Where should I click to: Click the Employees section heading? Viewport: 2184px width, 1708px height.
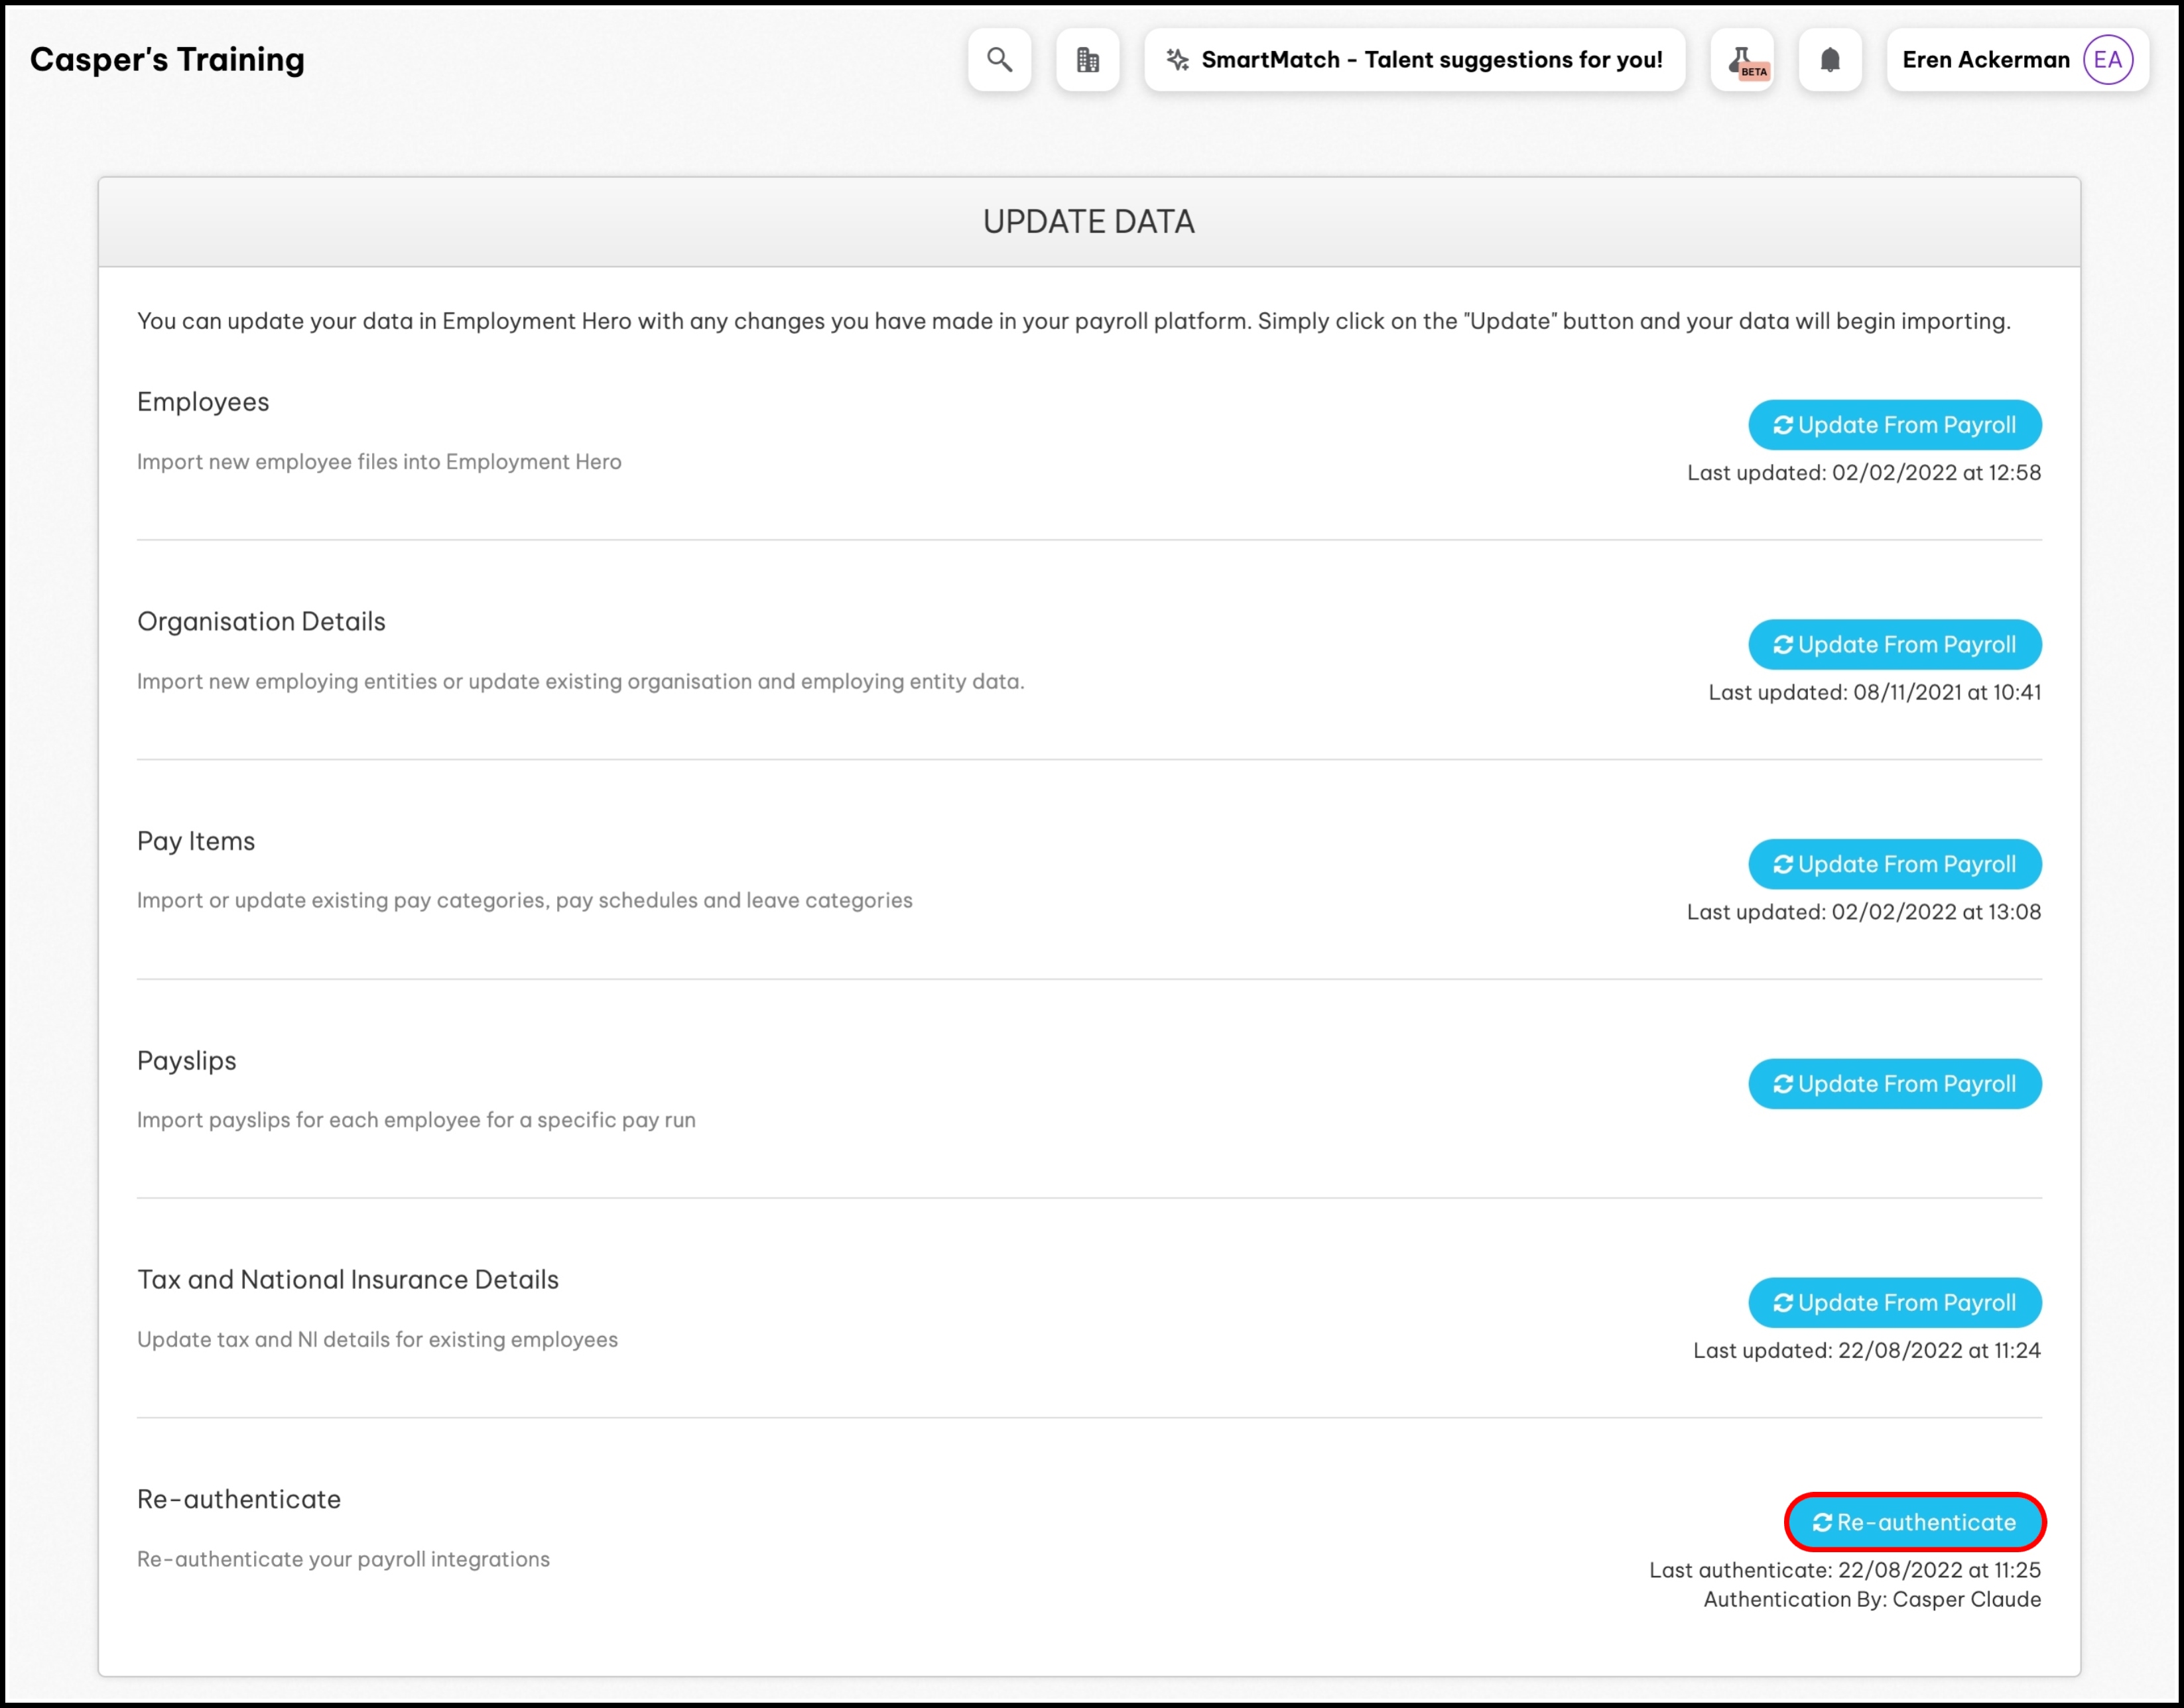203,402
